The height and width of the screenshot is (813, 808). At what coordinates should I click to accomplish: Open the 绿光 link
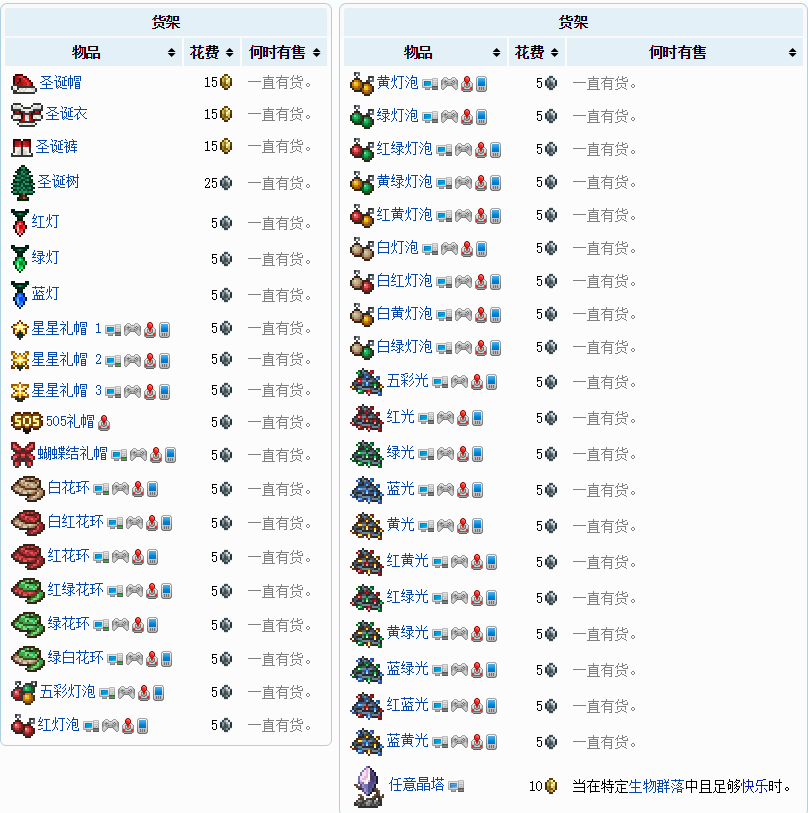(x=400, y=453)
